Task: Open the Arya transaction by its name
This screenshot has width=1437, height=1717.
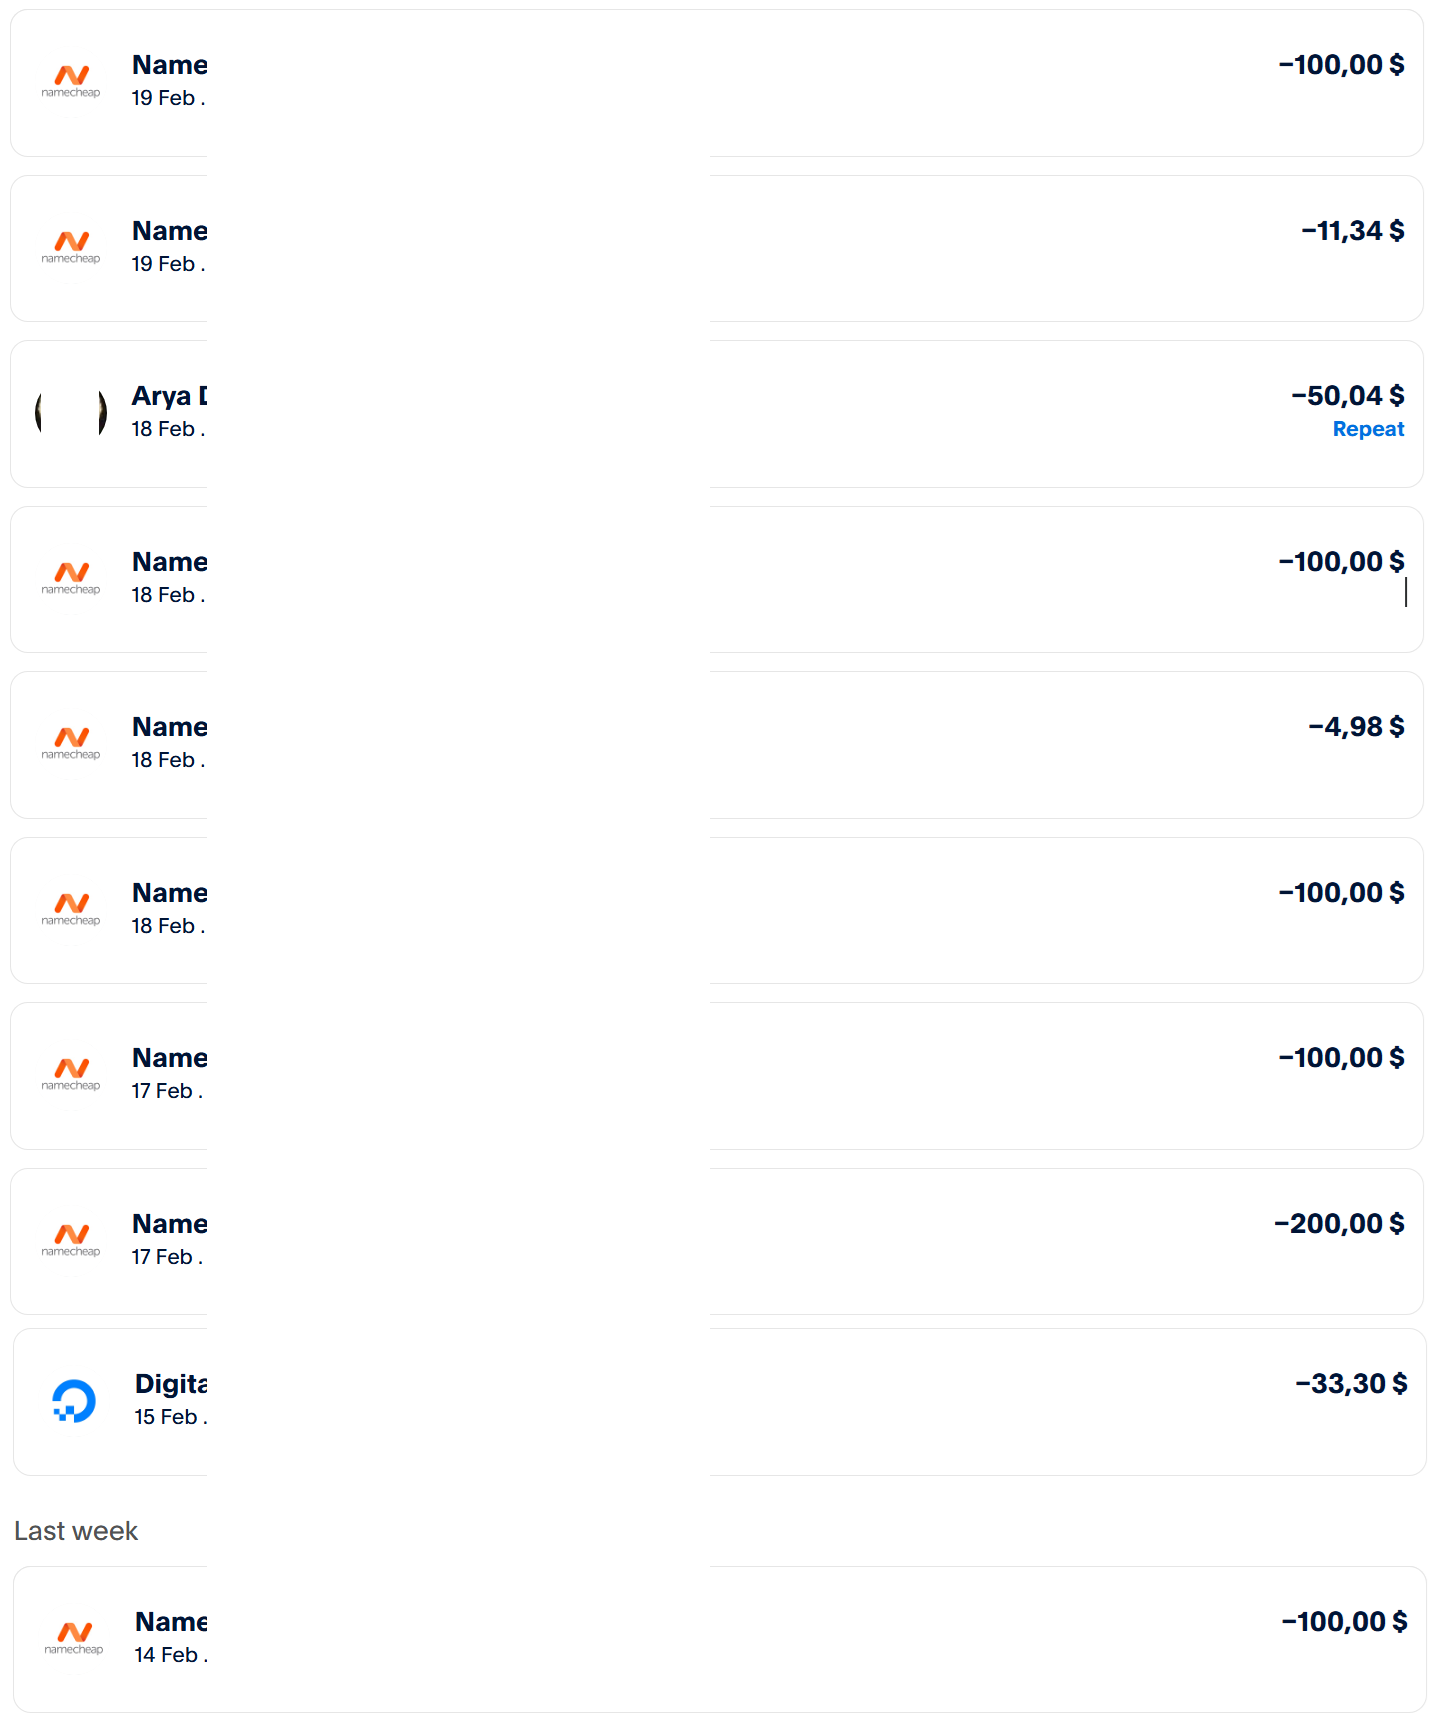Action: click(169, 396)
